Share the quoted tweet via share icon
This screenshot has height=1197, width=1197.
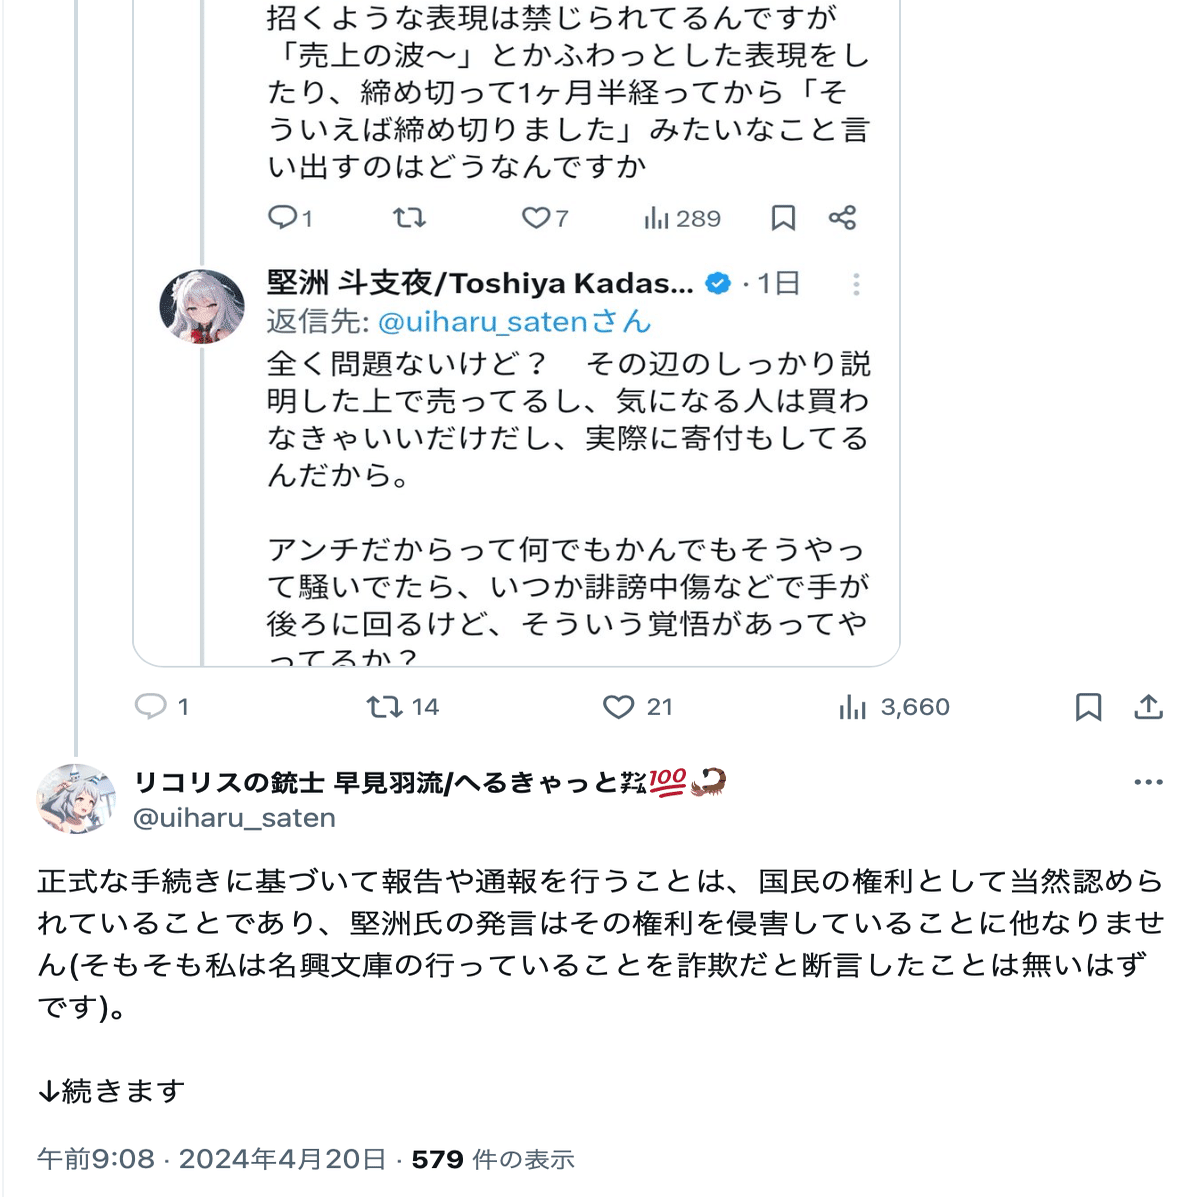[842, 218]
